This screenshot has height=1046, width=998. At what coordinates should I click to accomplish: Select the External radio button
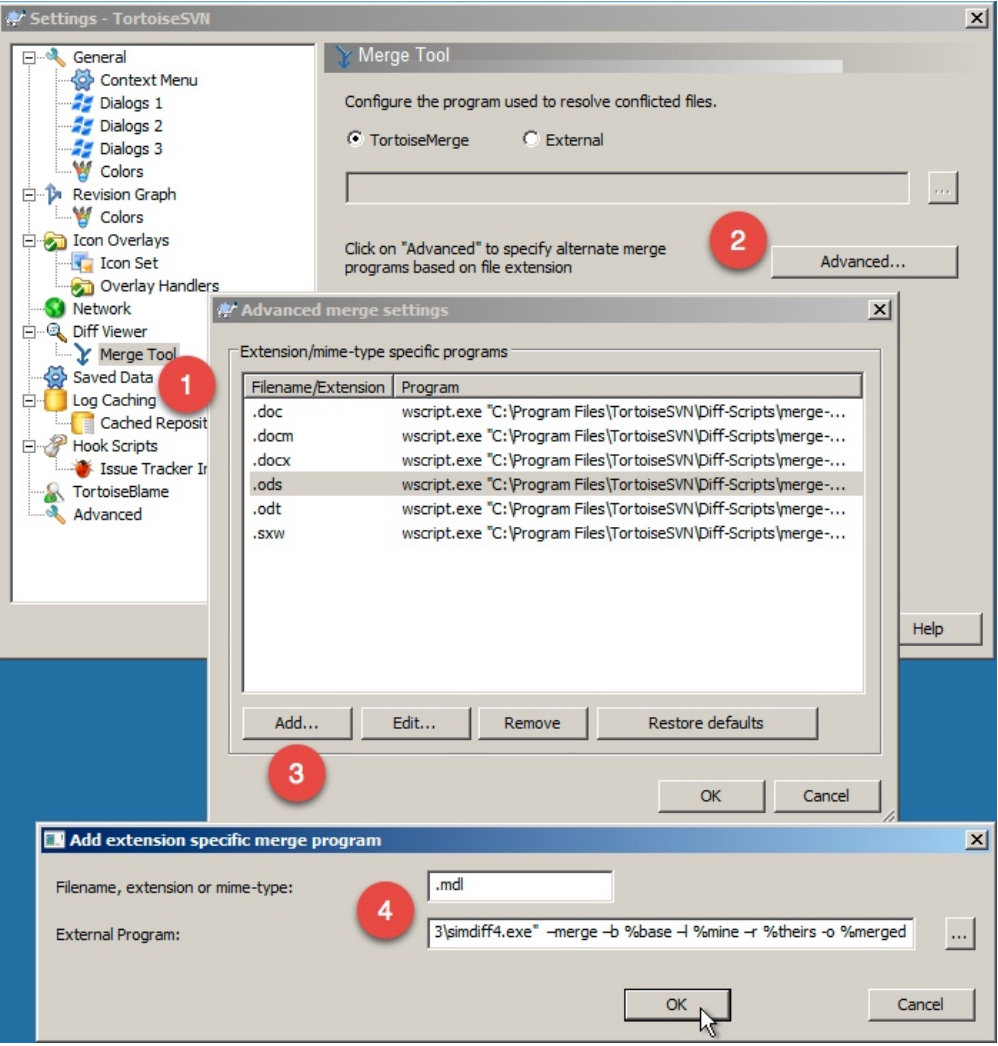pyautogui.click(x=530, y=139)
